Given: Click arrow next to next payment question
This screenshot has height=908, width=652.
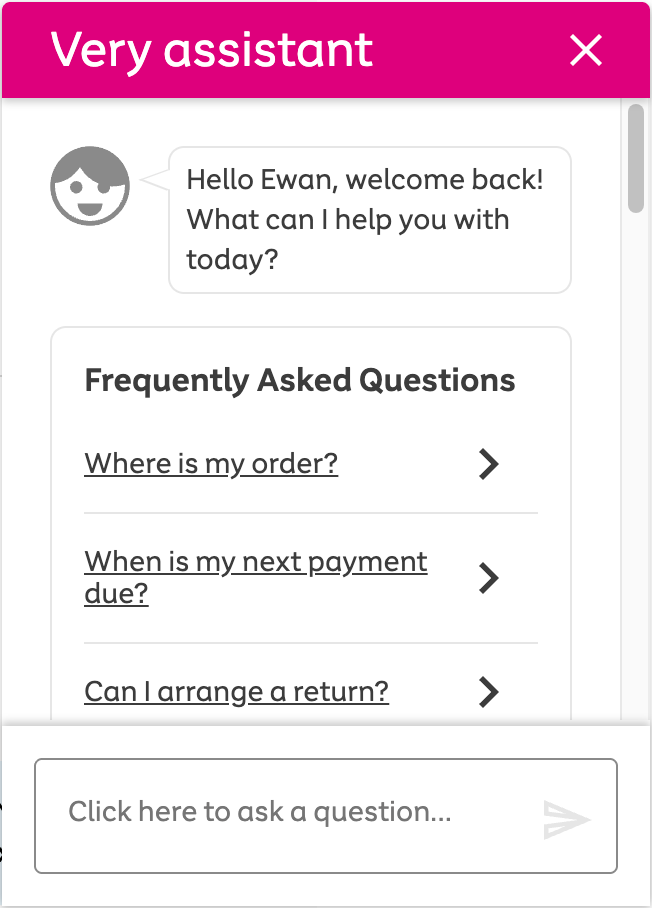Looking at the screenshot, I should pyautogui.click(x=488, y=578).
